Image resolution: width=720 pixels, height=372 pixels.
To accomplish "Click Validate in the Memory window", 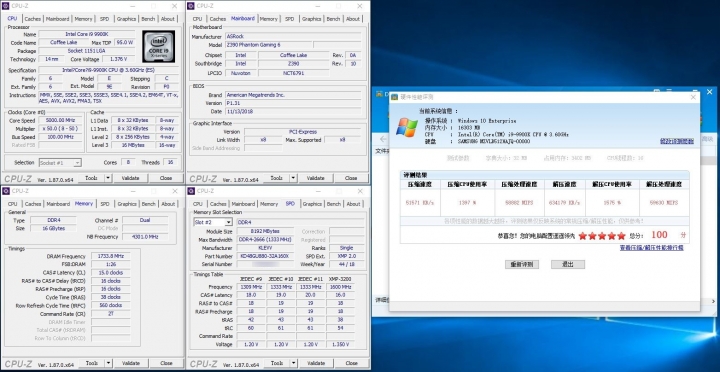I will pos(131,363).
